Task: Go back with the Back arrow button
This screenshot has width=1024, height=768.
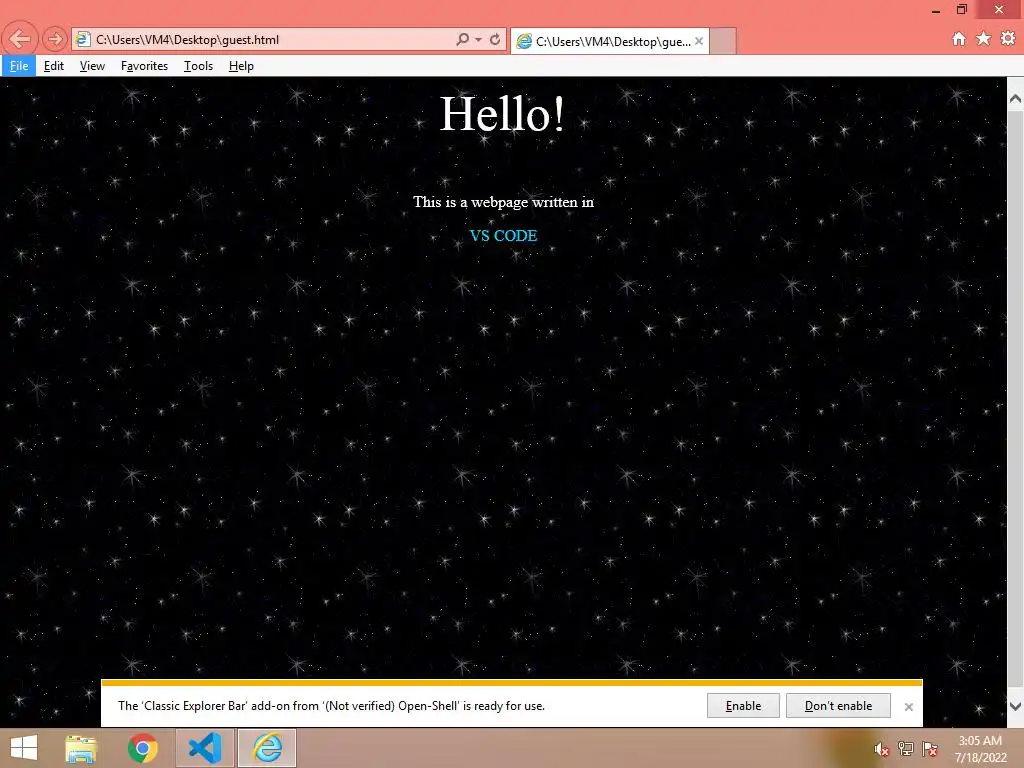Action: [20, 39]
